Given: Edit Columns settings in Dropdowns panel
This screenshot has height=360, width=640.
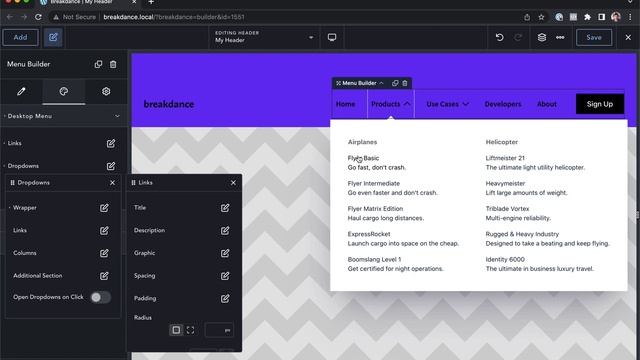Looking at the screenshot, I should (x=104, y=253).
